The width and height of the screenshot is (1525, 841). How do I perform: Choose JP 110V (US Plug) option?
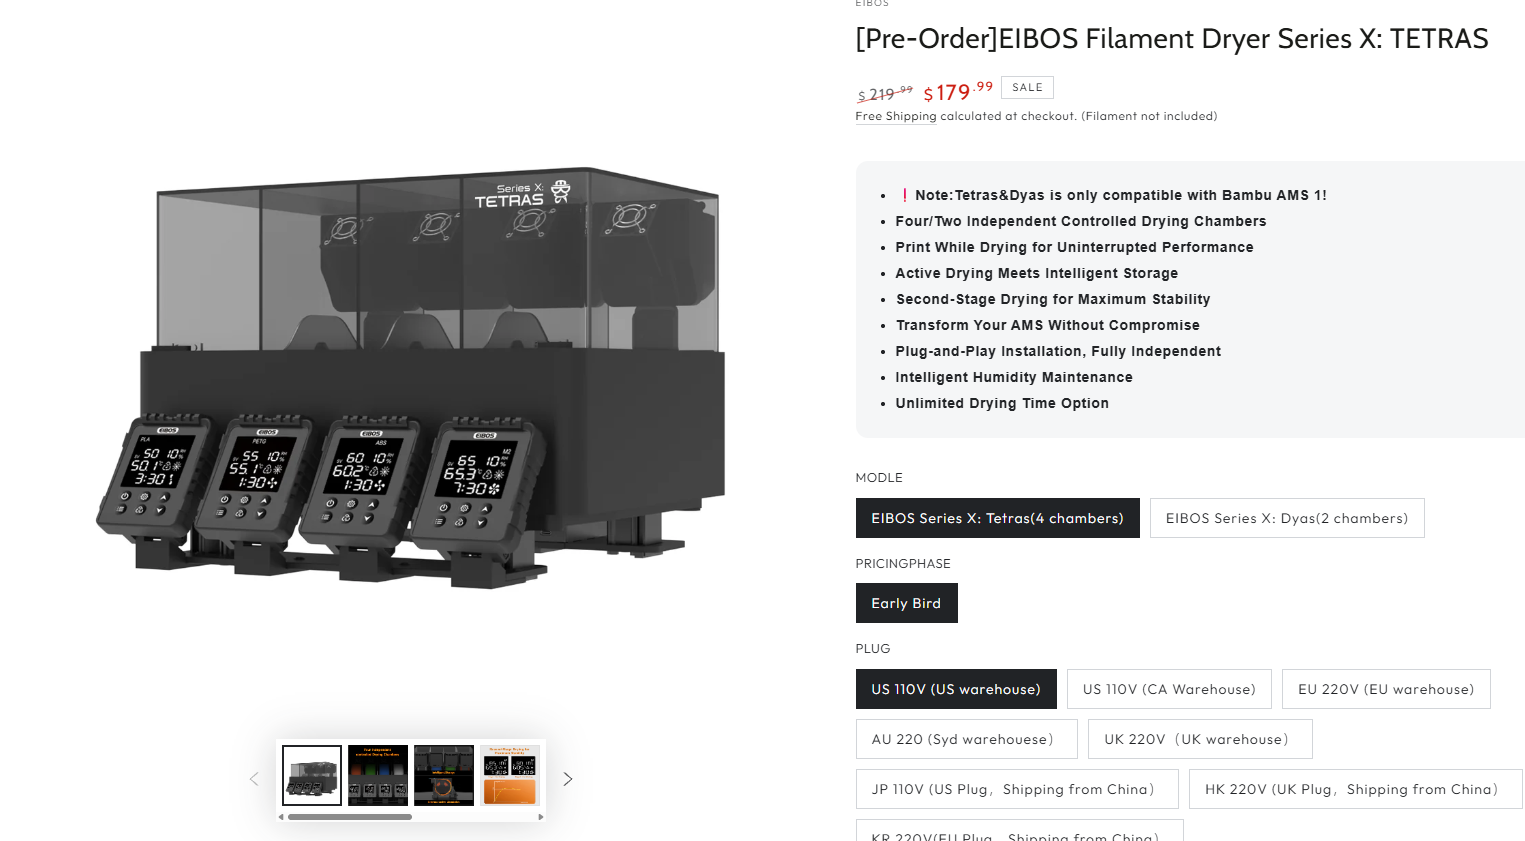pyautogui.click(x=1017, y=789)
